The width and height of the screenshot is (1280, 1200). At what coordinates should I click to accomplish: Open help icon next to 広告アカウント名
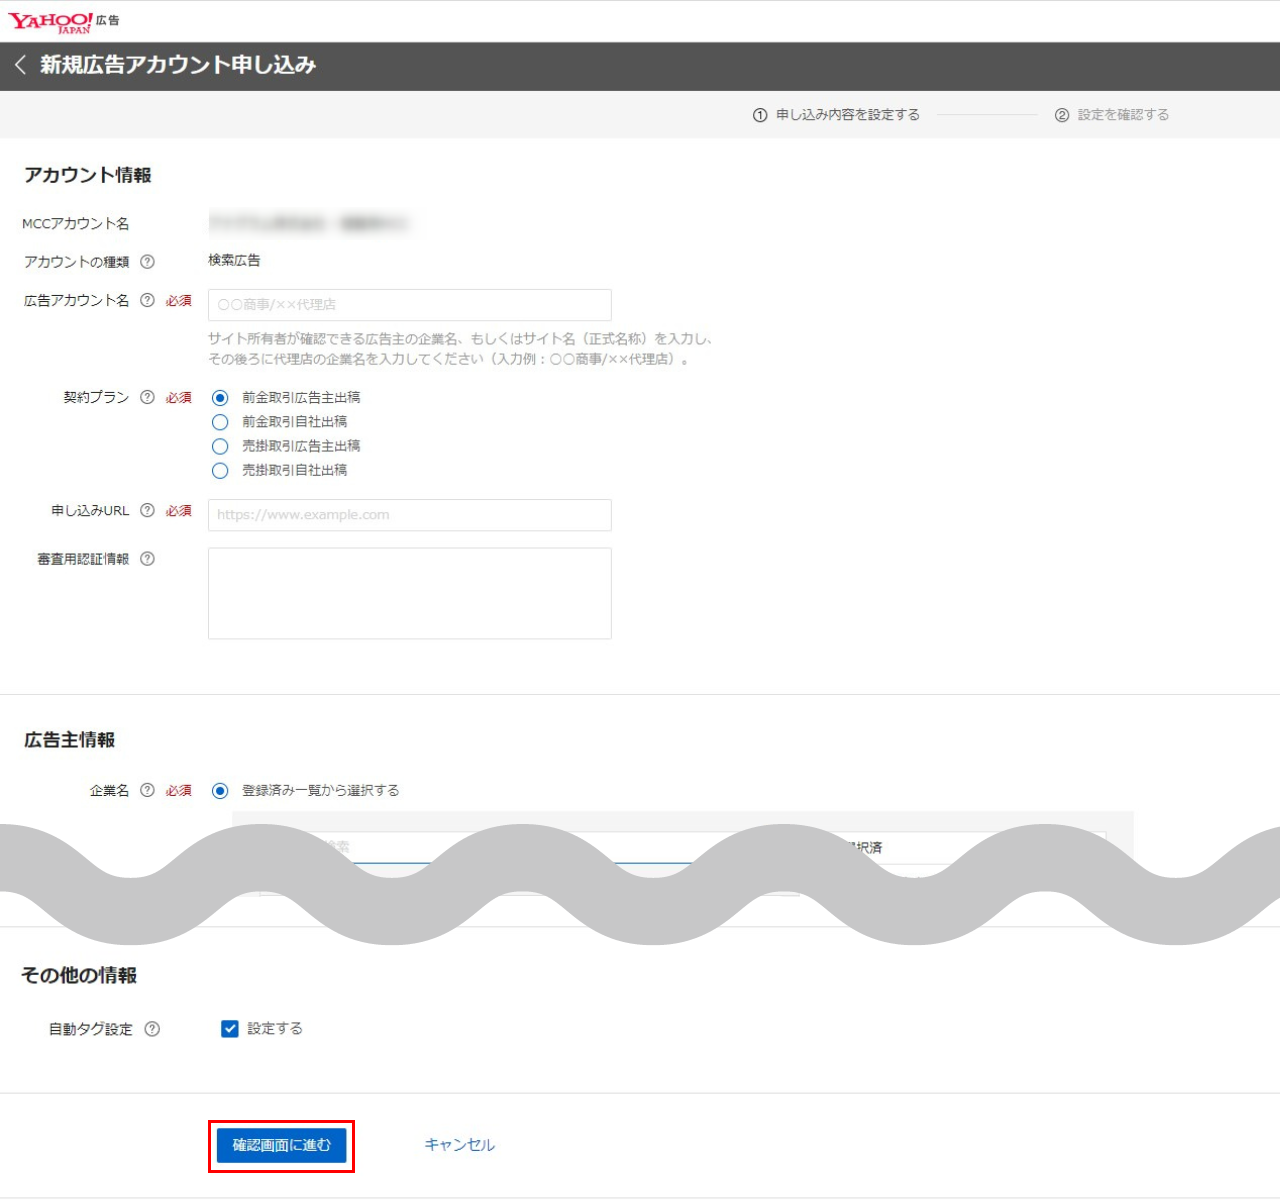(x=147, y=300)
